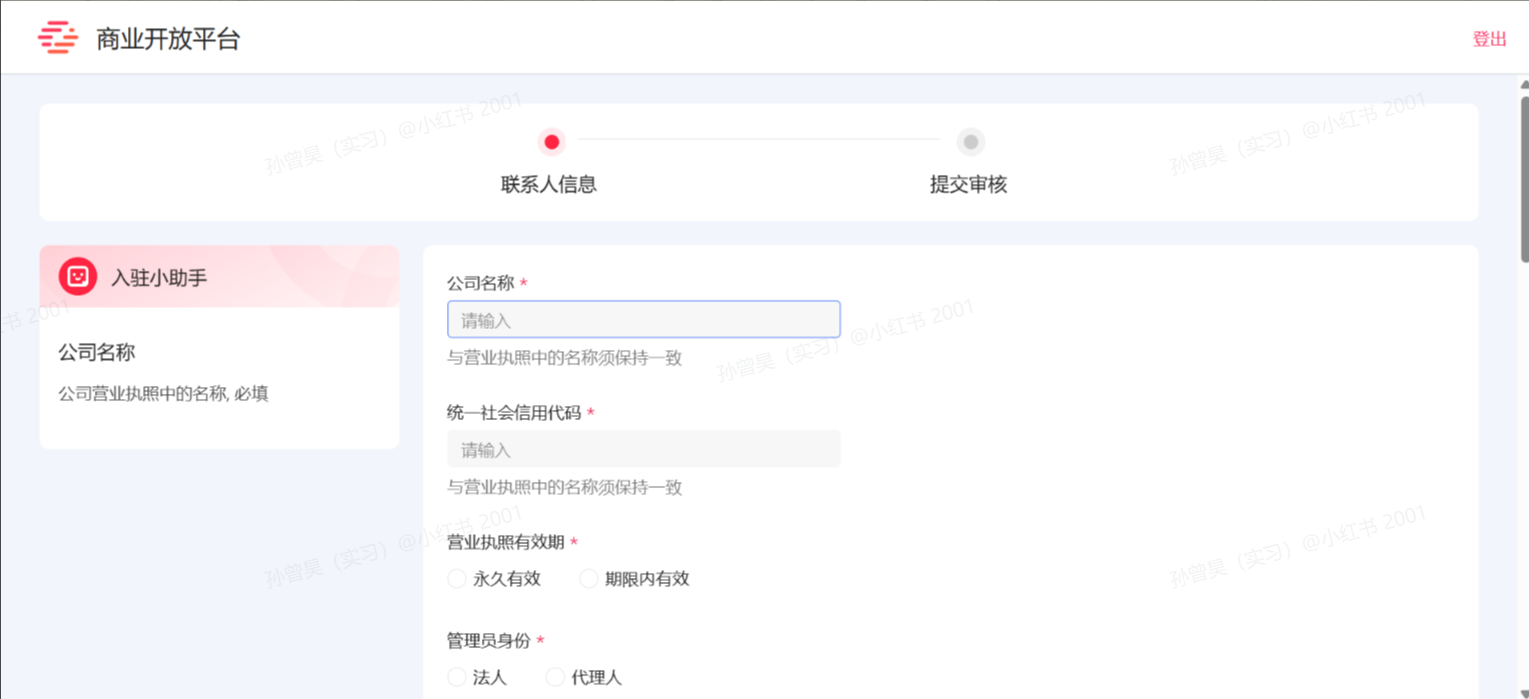Click the 公司名称 heading in helper panel
The height and width of the screenshot is (699, 1529).
(97, 352)
